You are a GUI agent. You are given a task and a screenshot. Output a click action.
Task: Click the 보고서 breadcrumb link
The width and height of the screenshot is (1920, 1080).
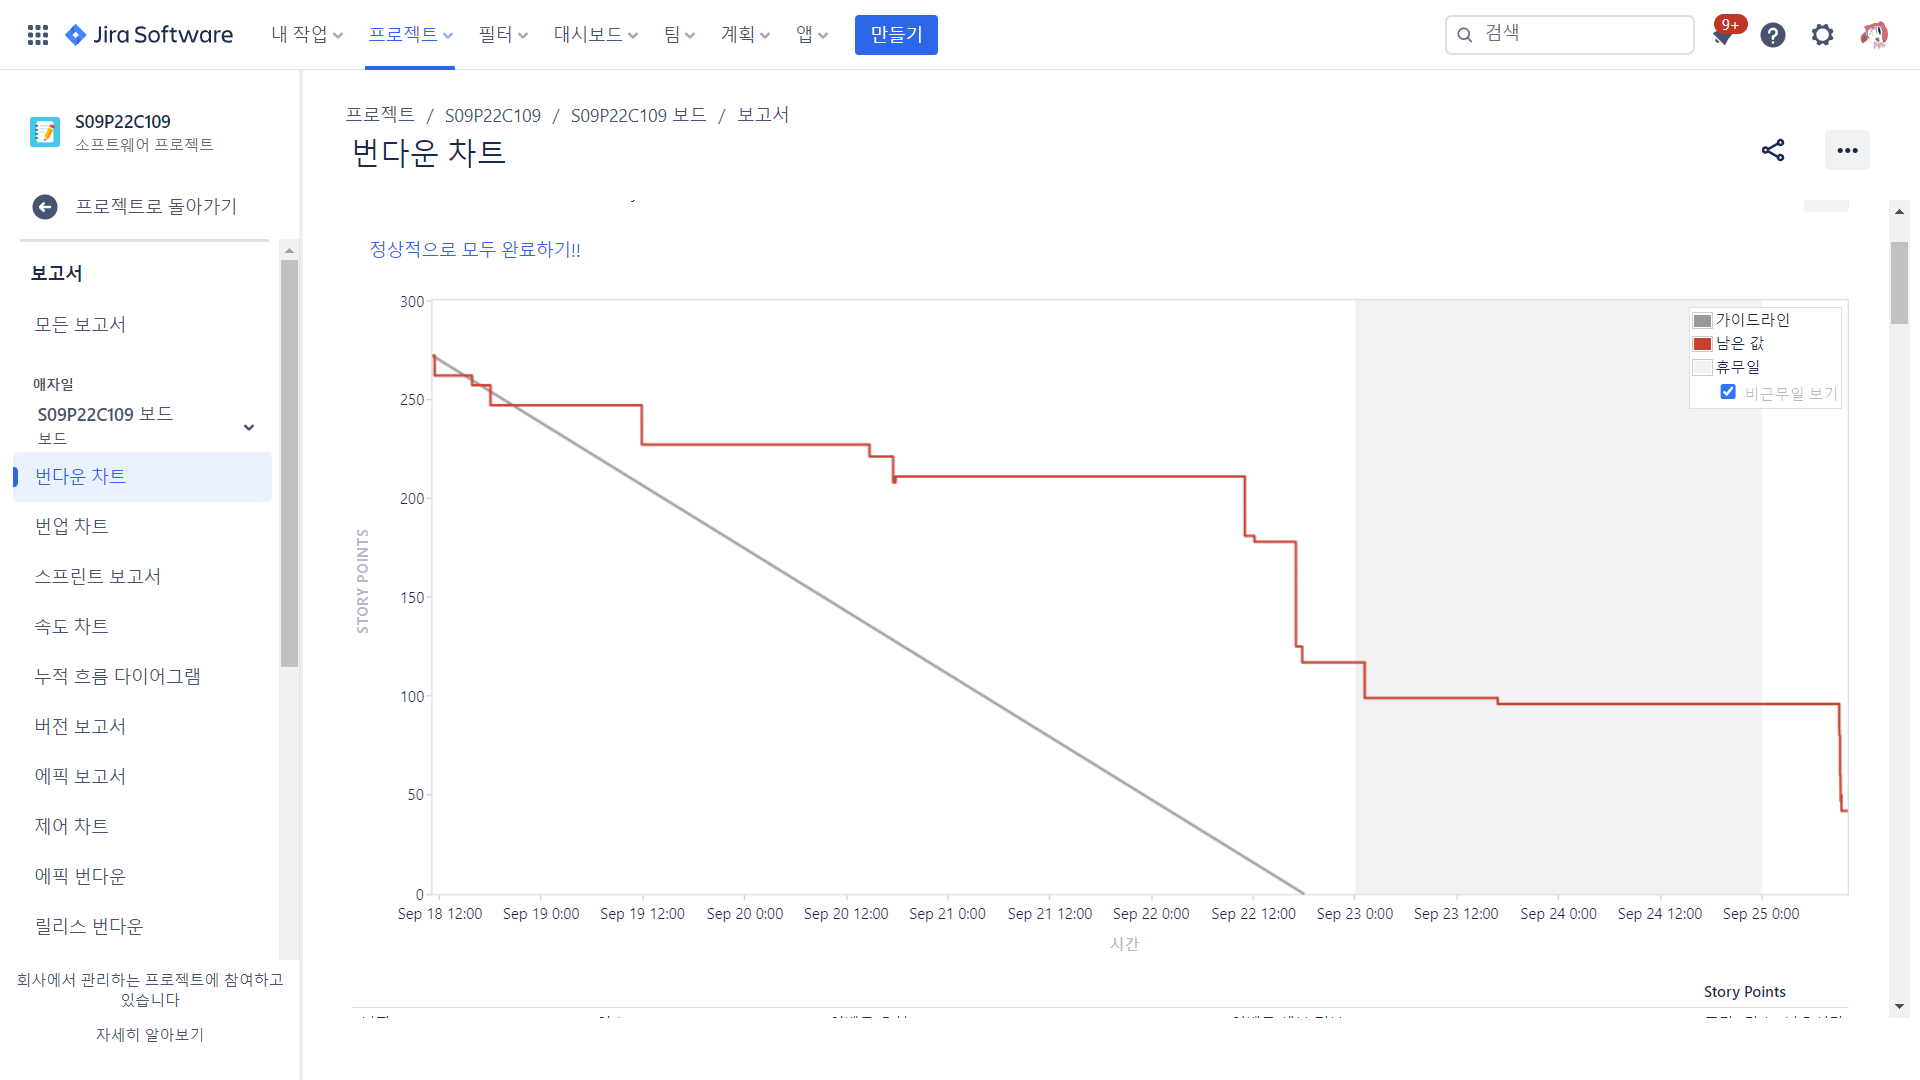pos(763,115)
